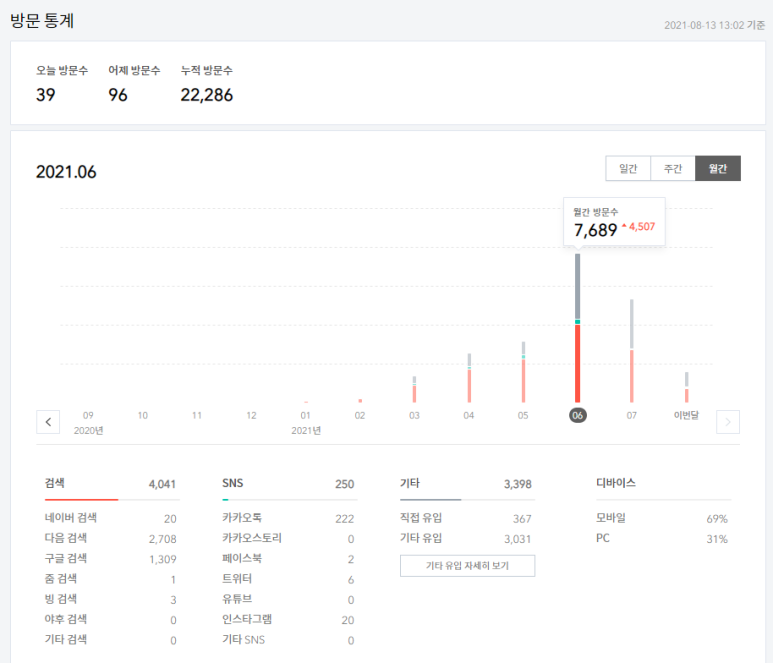Click the 빙 검색 row

pyautogui.click(x=110, y=599)
